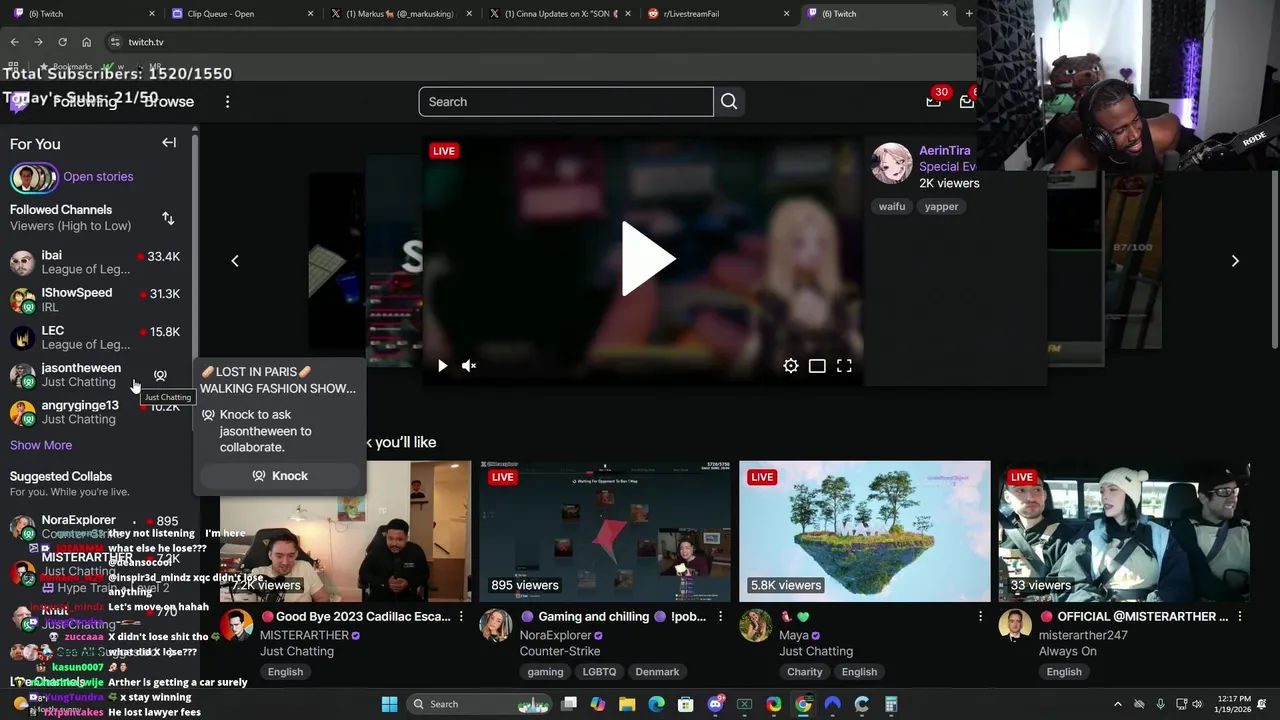Open Windows Start menu
This screenshot has width=1280, height=720.
[389, 704]
